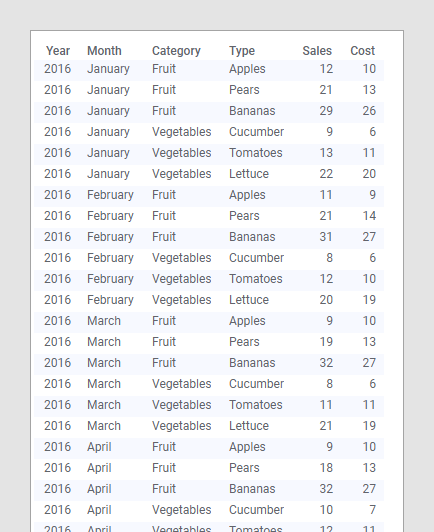
Task: Click the Cost column header
Action: (x=362, y=51)
